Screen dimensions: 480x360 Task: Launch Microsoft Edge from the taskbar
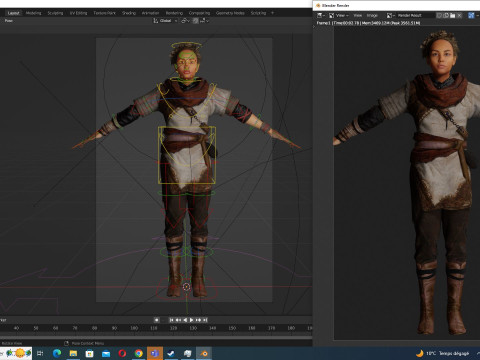(57, 353)
